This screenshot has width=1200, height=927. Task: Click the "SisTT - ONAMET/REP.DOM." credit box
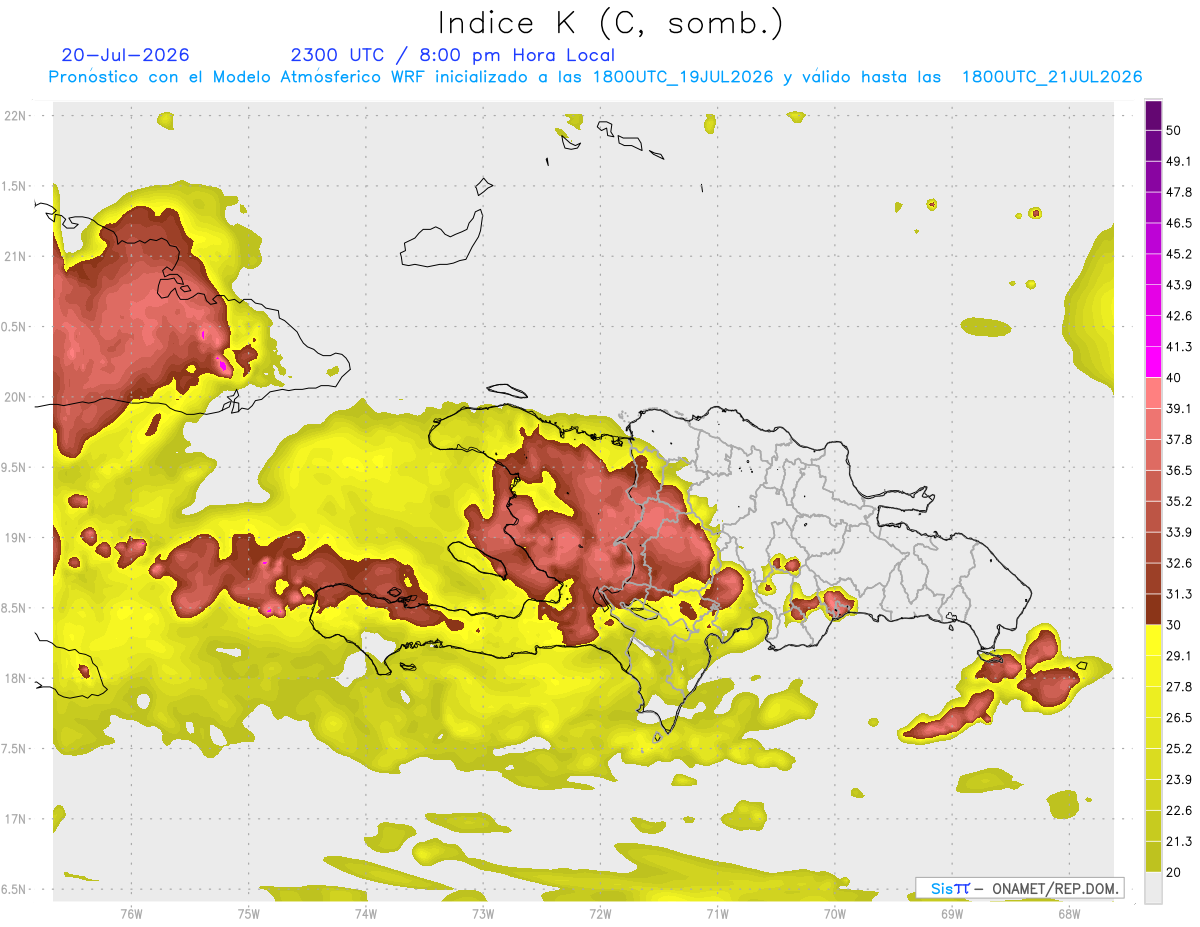(1020, 888)
